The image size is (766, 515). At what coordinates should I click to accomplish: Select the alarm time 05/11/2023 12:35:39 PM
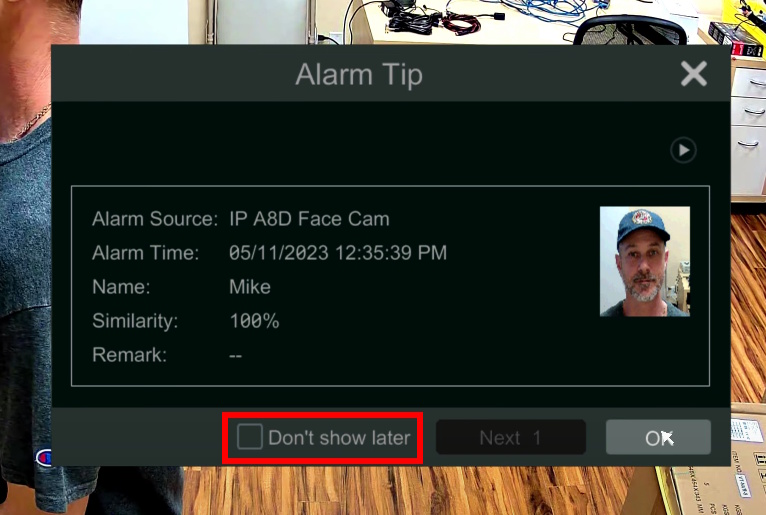point(338,253)
